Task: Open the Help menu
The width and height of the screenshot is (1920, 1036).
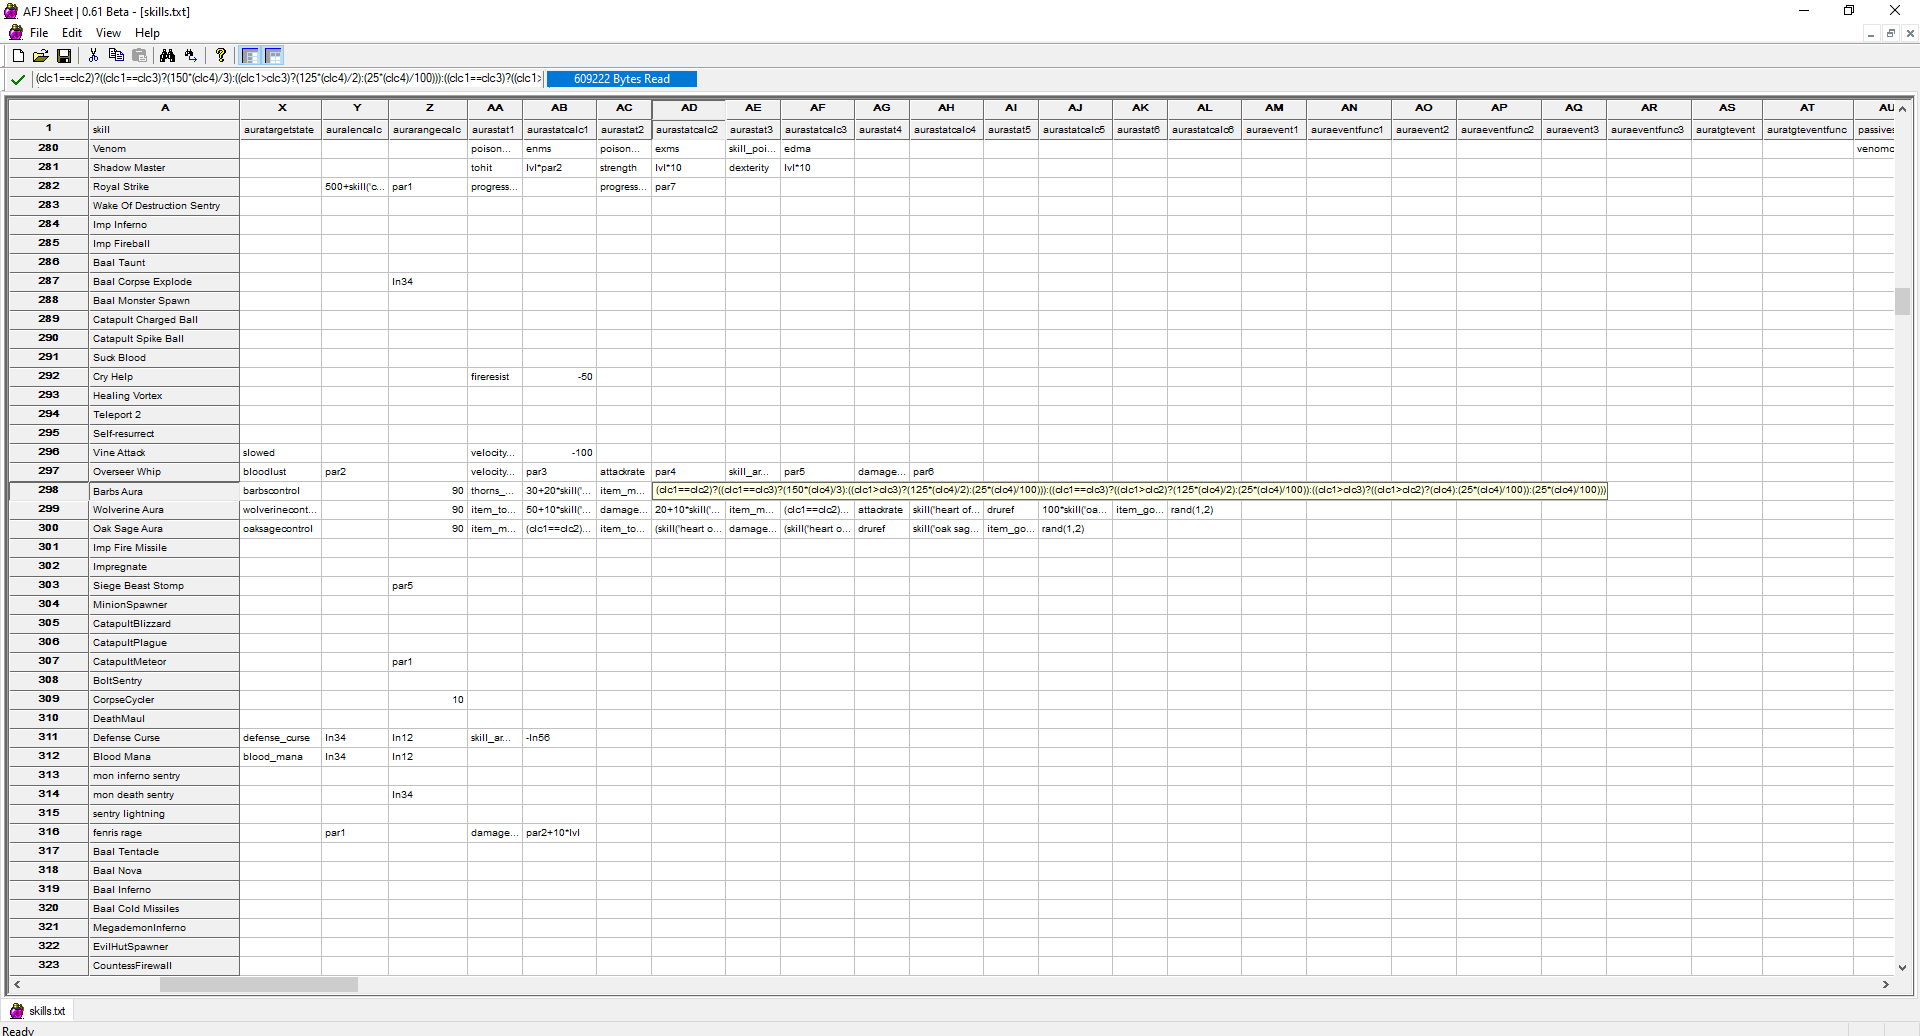Action: tap(147, 33)
